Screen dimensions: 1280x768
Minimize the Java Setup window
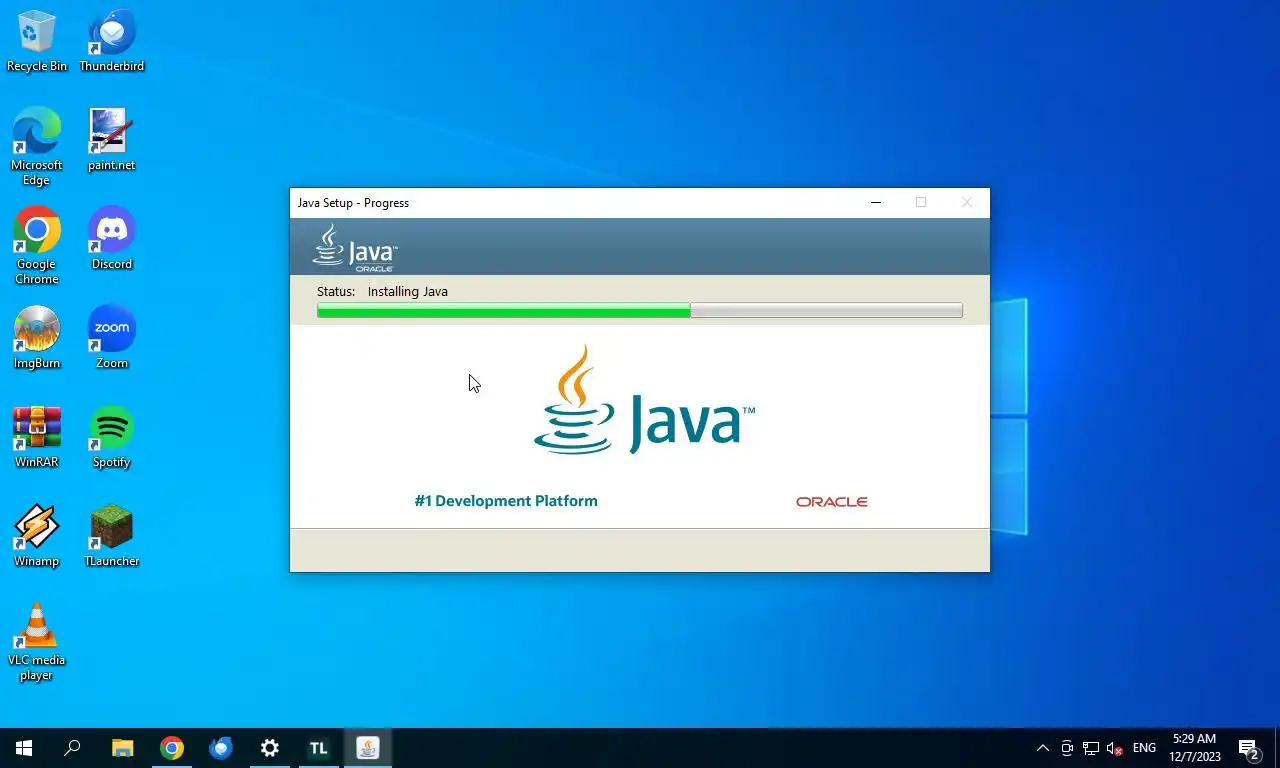coord(876,202)
